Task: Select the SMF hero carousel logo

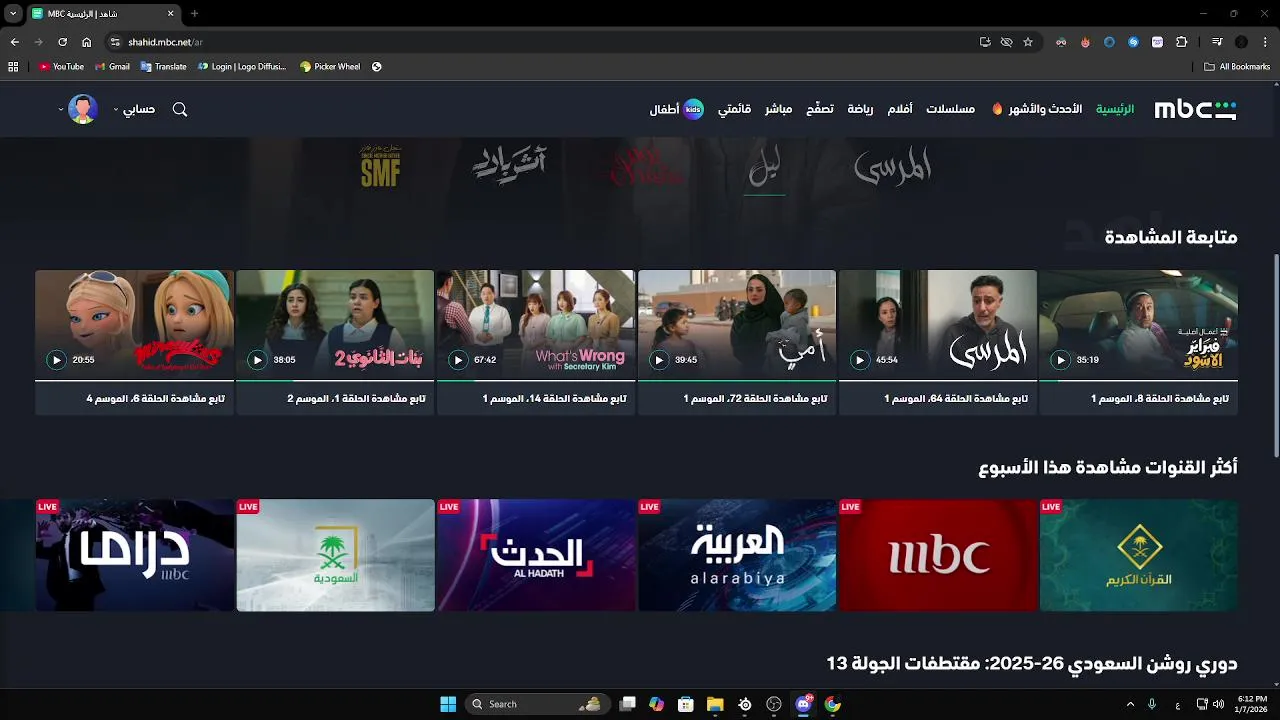Action: click(381, 167)
